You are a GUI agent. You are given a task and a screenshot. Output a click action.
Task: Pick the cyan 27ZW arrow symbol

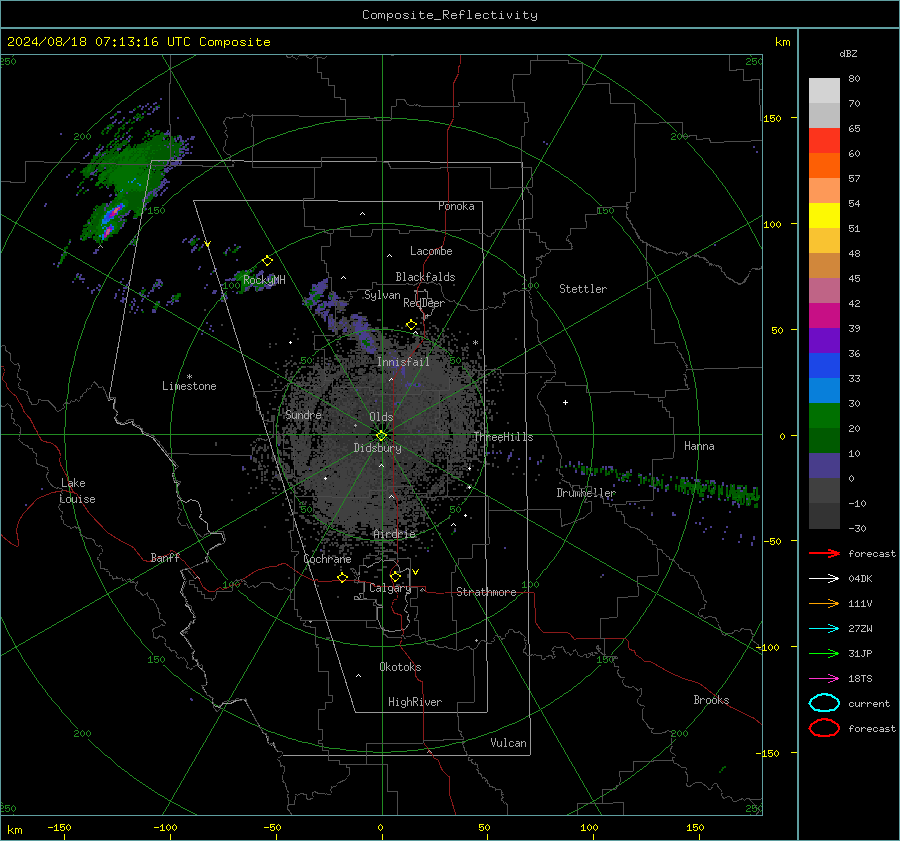point(824,629)
